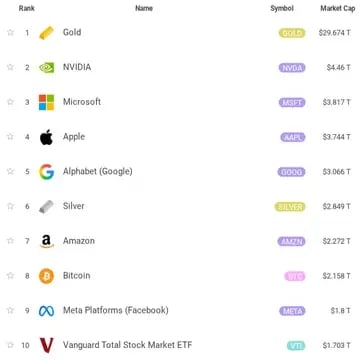Toggle favorite star for Apple
This screenshot has height=360, width=360.
click(11, 137)
